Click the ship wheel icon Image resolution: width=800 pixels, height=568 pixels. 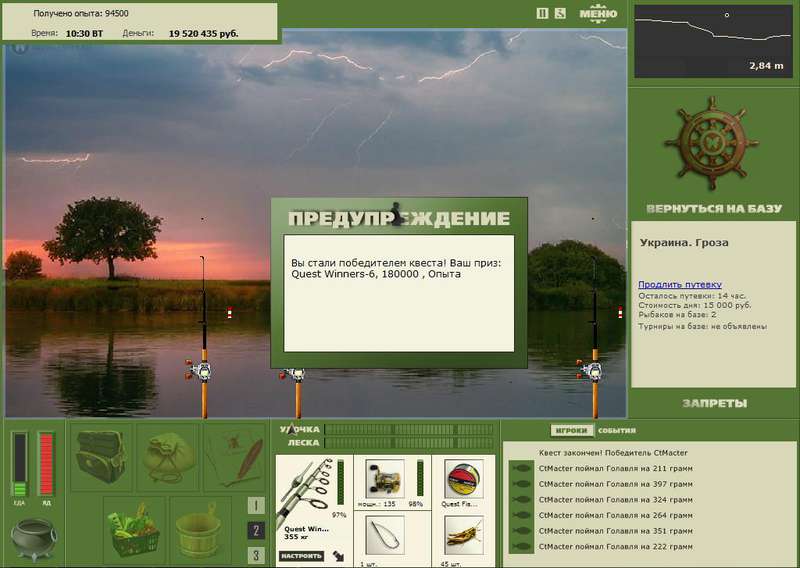click(x=711, y=144)
